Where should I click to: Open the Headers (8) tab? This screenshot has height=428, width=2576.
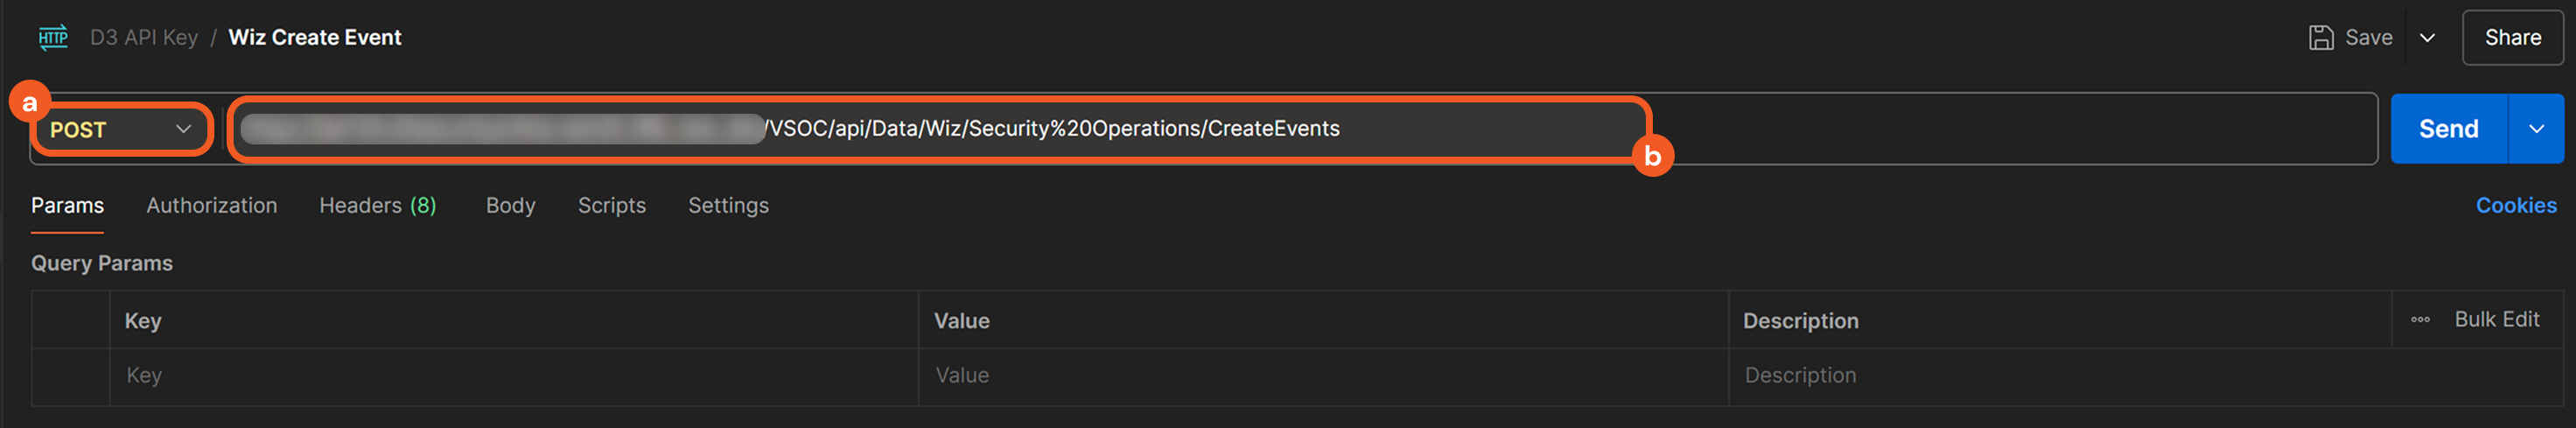click(x=377, y=205)
